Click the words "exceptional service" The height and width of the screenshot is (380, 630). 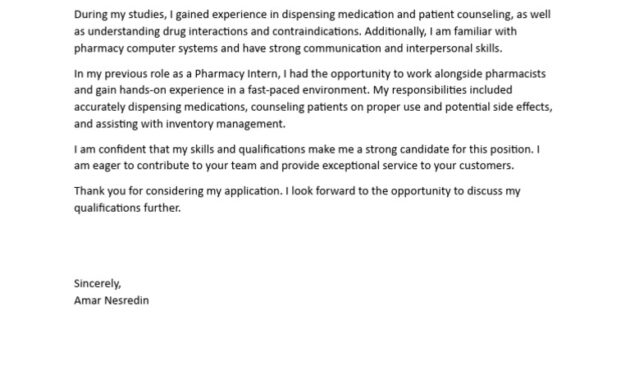(370, 166)
